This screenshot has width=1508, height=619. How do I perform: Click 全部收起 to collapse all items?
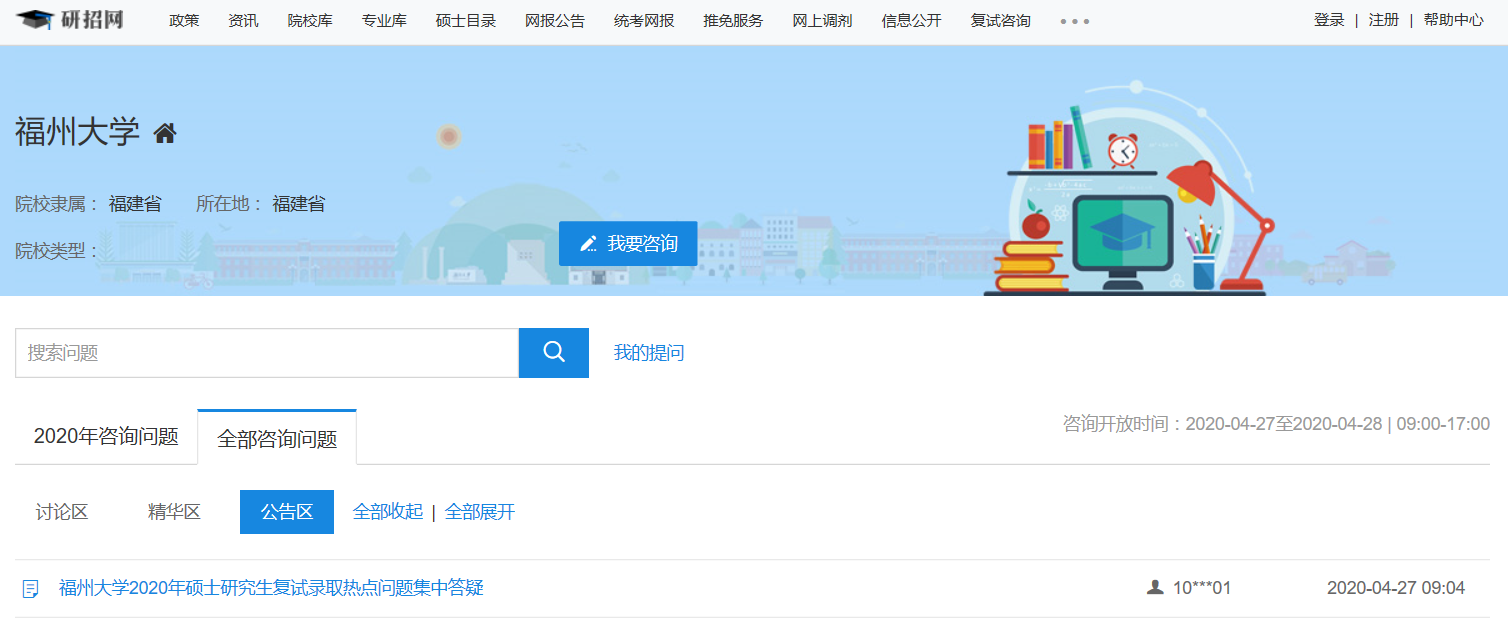coord(388,512)
